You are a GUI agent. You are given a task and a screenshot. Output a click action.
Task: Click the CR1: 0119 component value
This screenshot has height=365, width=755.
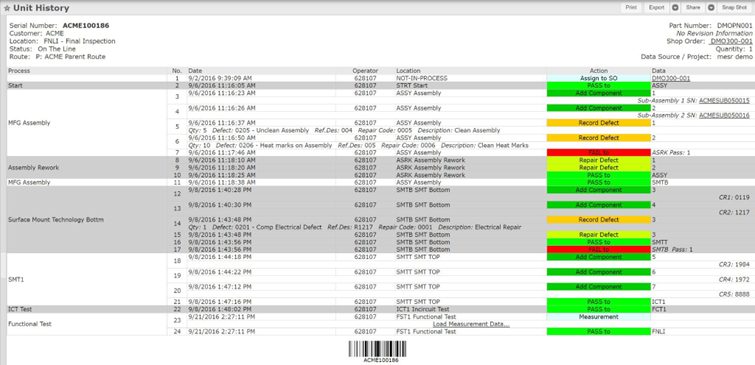[x=734, y=197]
